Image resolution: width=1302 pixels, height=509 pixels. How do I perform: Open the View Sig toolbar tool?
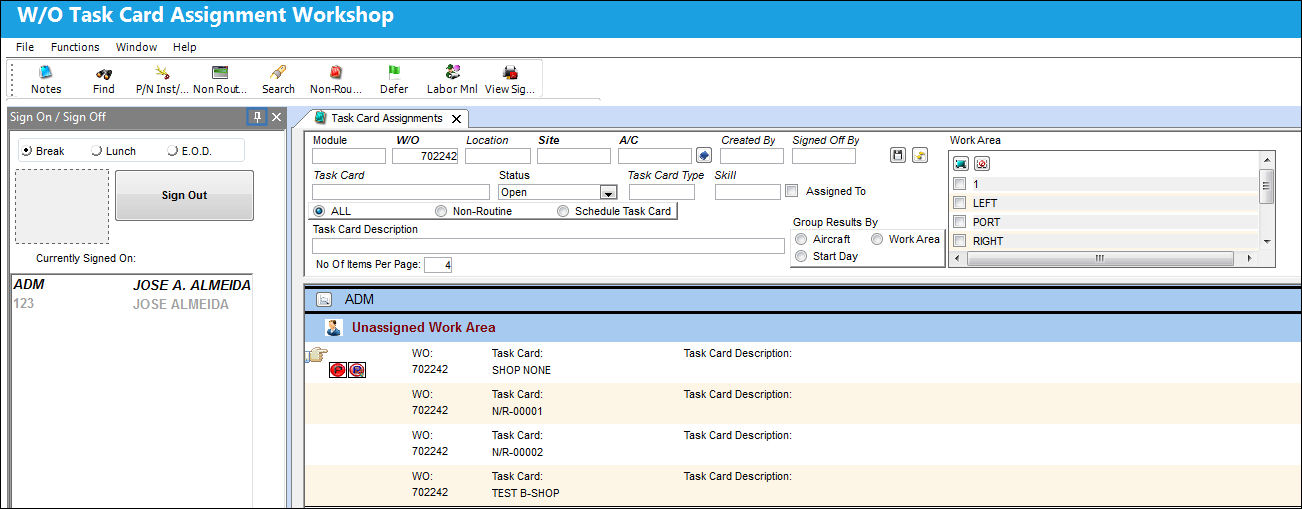pyautogui.click(x=510, y=80)
